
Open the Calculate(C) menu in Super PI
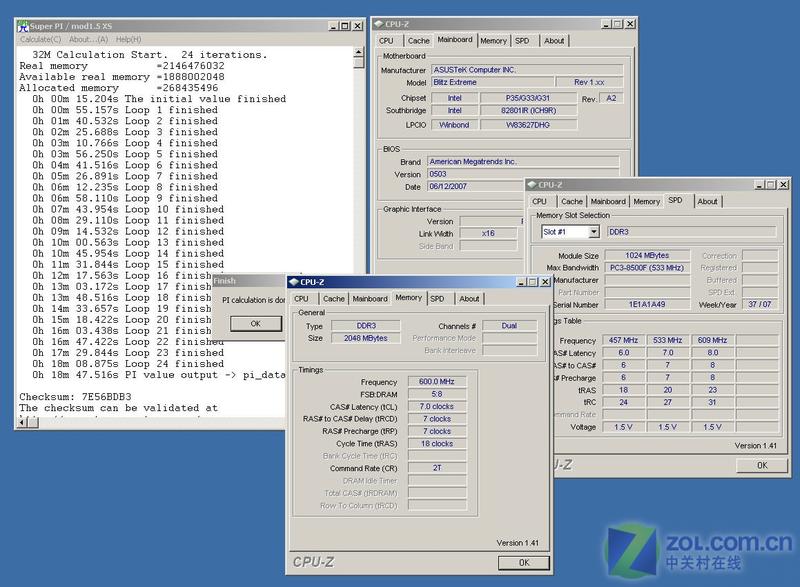[x=41, y=39]
